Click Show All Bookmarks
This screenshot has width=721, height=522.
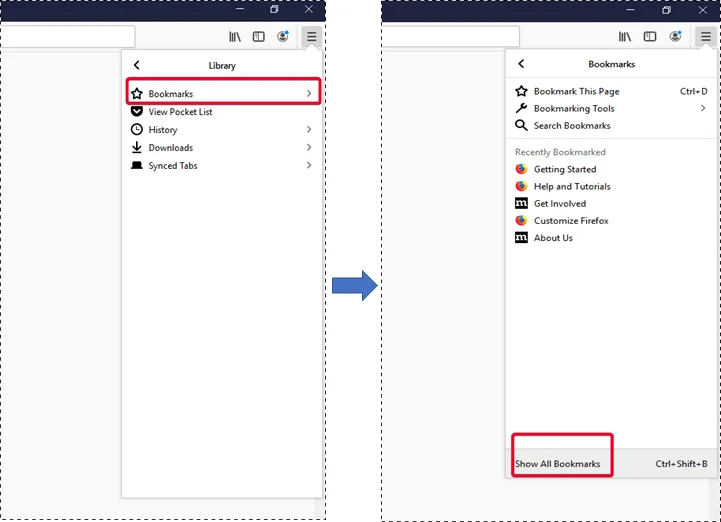(x=557, y=464)
